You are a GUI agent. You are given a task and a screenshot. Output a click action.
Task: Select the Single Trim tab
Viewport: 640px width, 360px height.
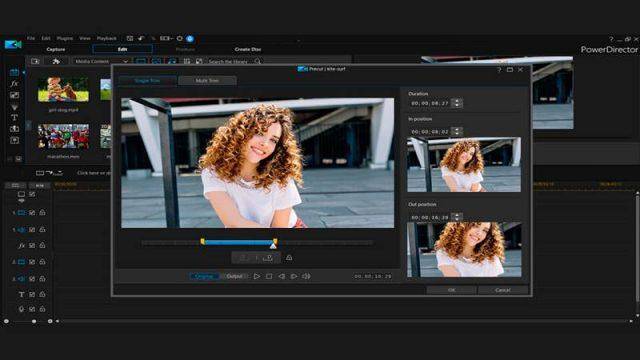point(147,80)
